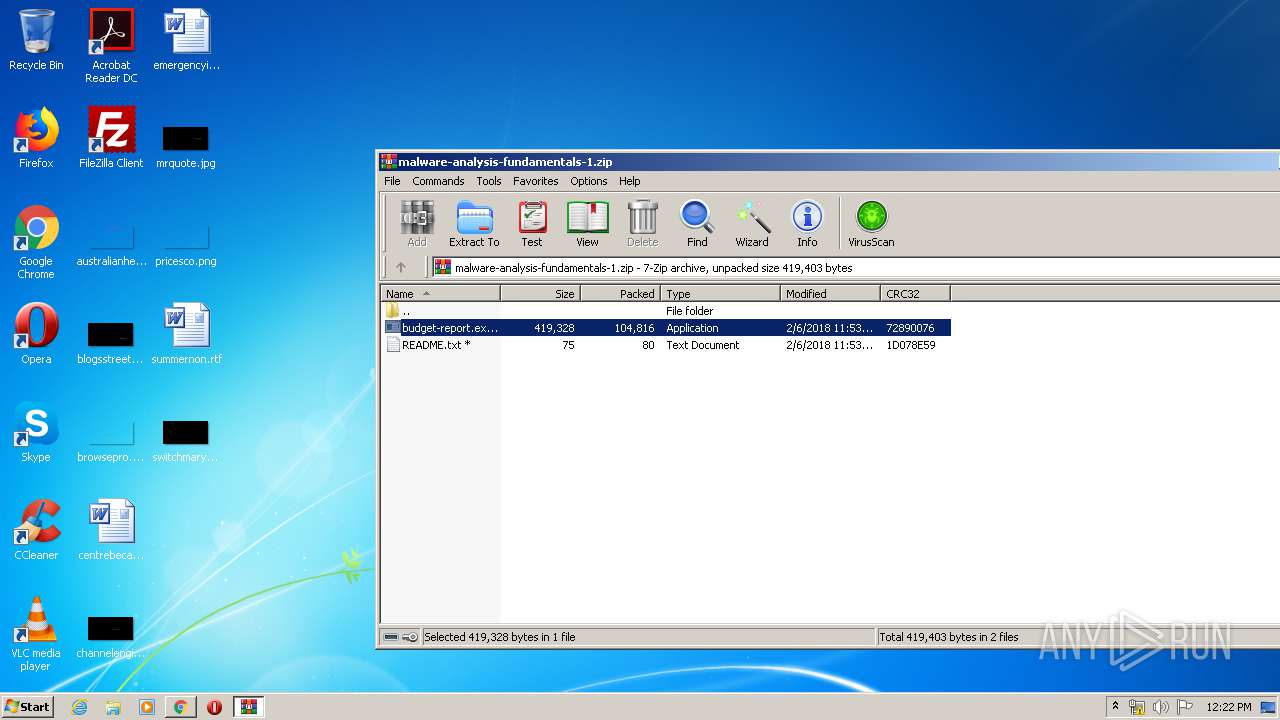1280x720 pixels.
Task: Open the Windows Start menu
Action: [27, 706]
